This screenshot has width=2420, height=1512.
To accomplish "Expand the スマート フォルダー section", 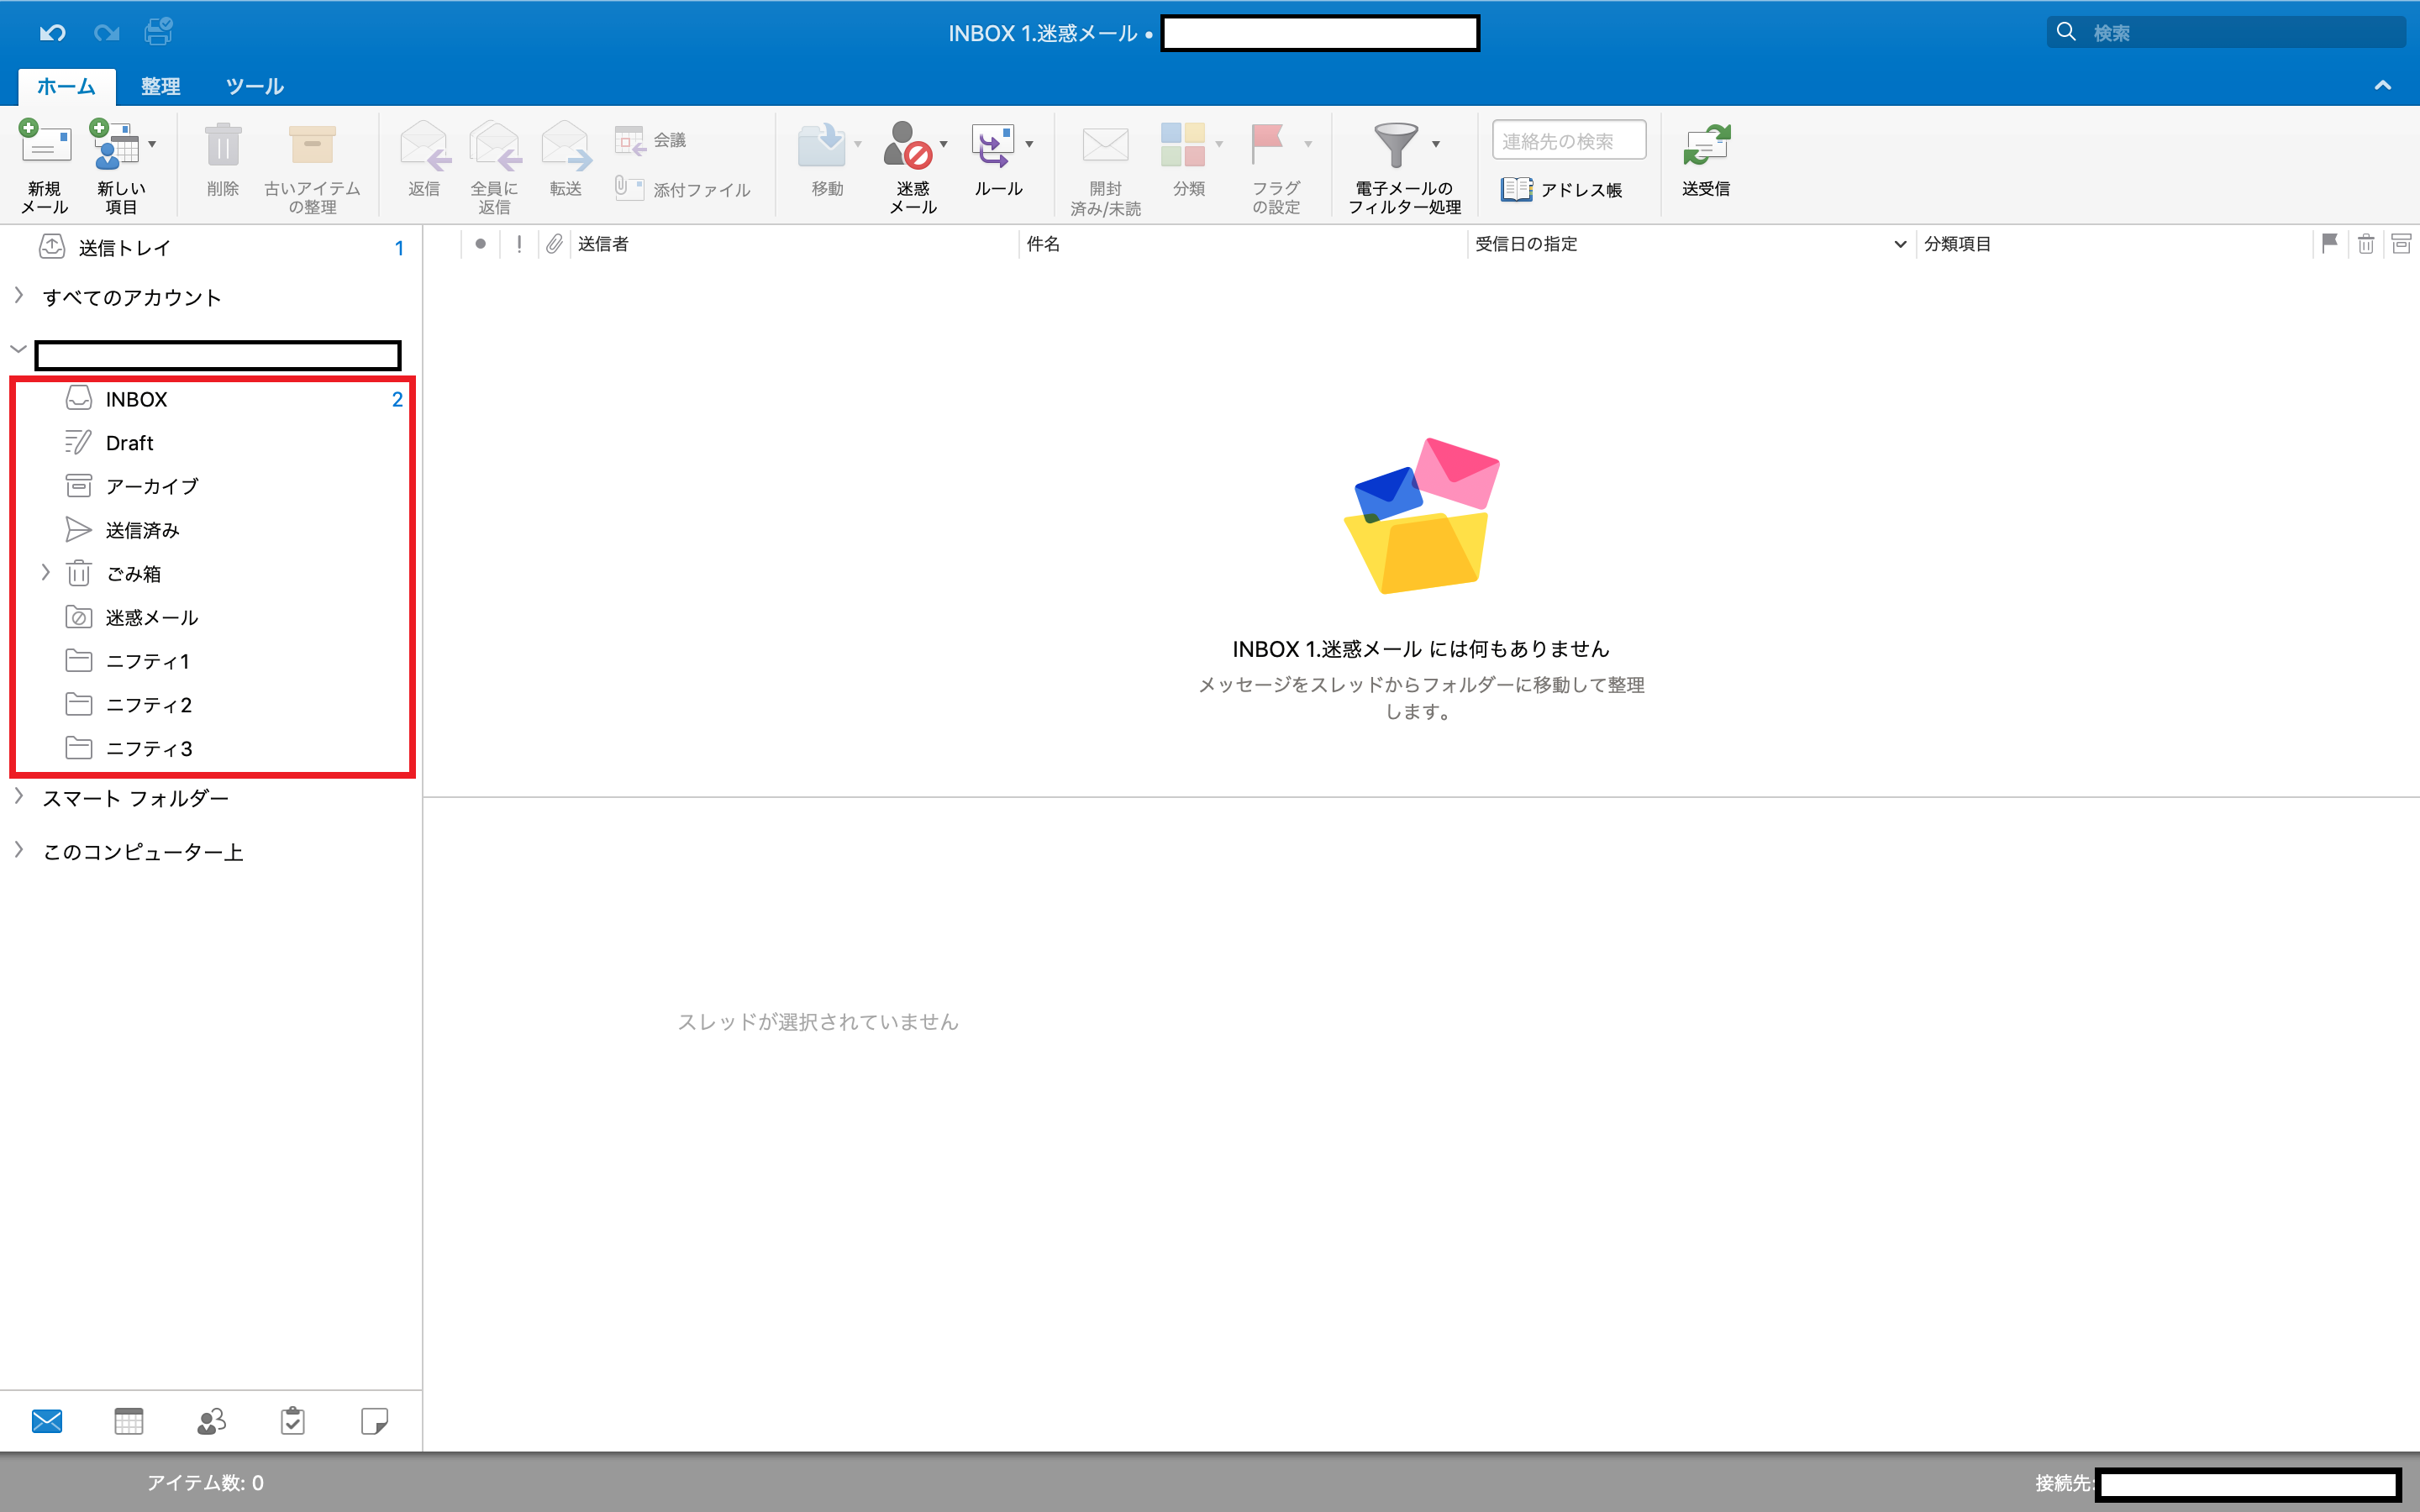I will click(19, 797).
